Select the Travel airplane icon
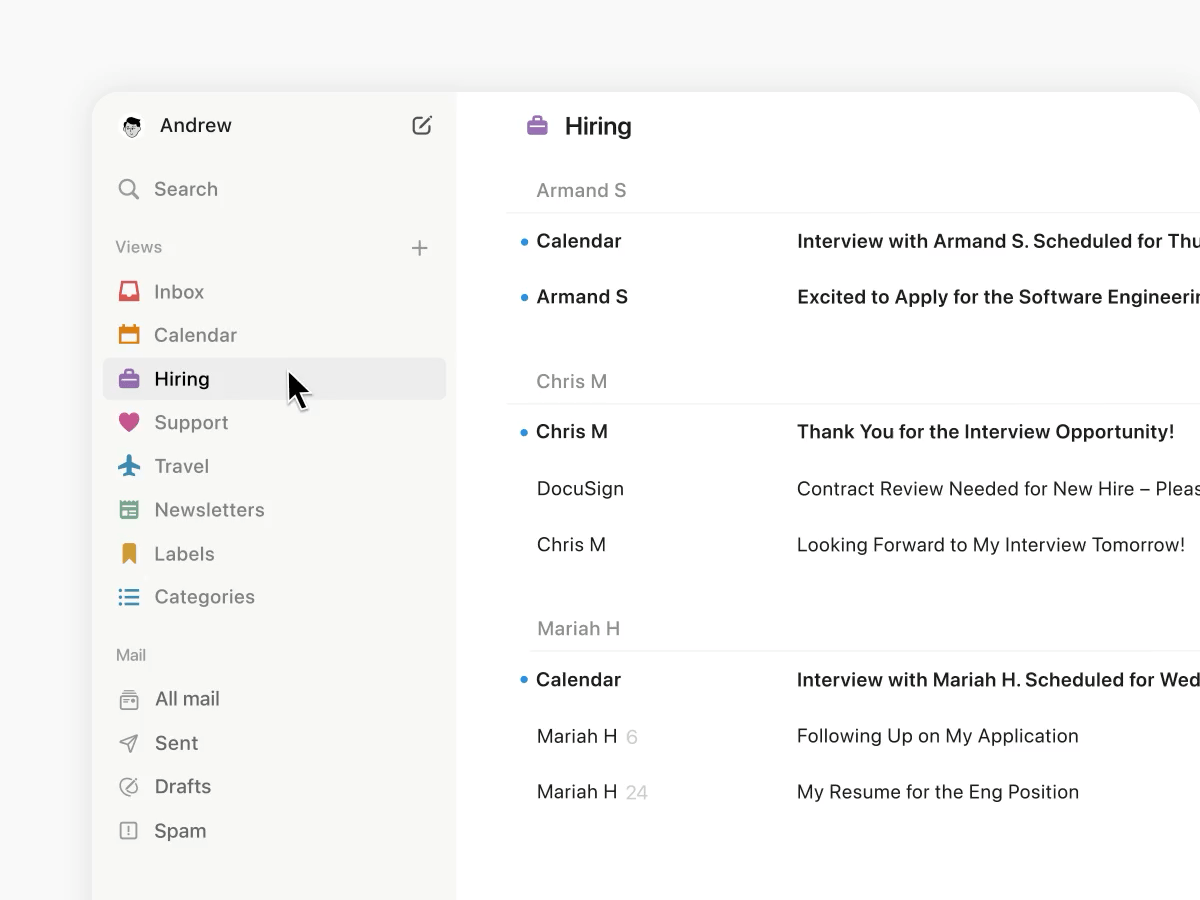This screenshot has height=900, width=1200. click(x=129, y=466)
